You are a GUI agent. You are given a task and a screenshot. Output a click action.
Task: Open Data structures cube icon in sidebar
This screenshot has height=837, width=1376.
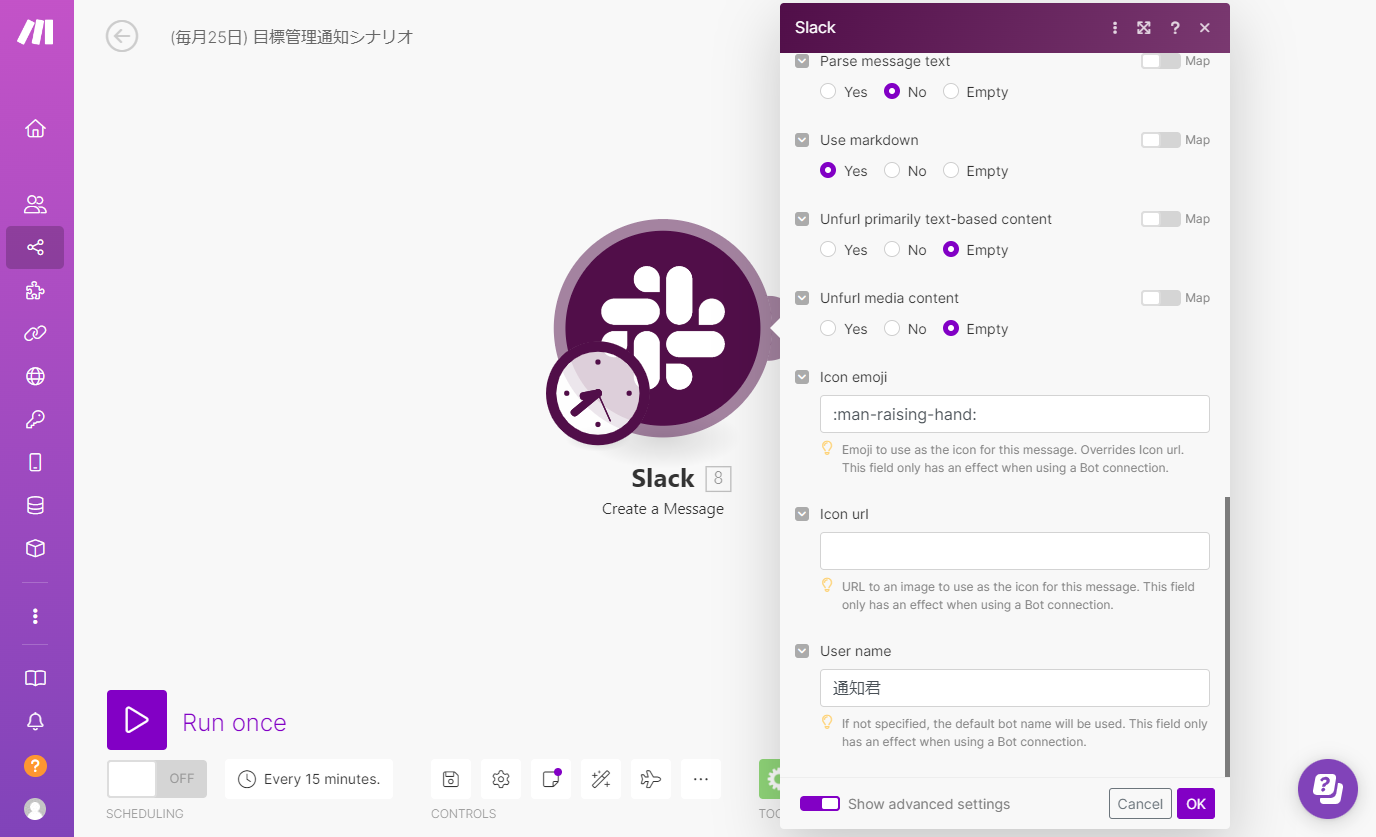35,548
